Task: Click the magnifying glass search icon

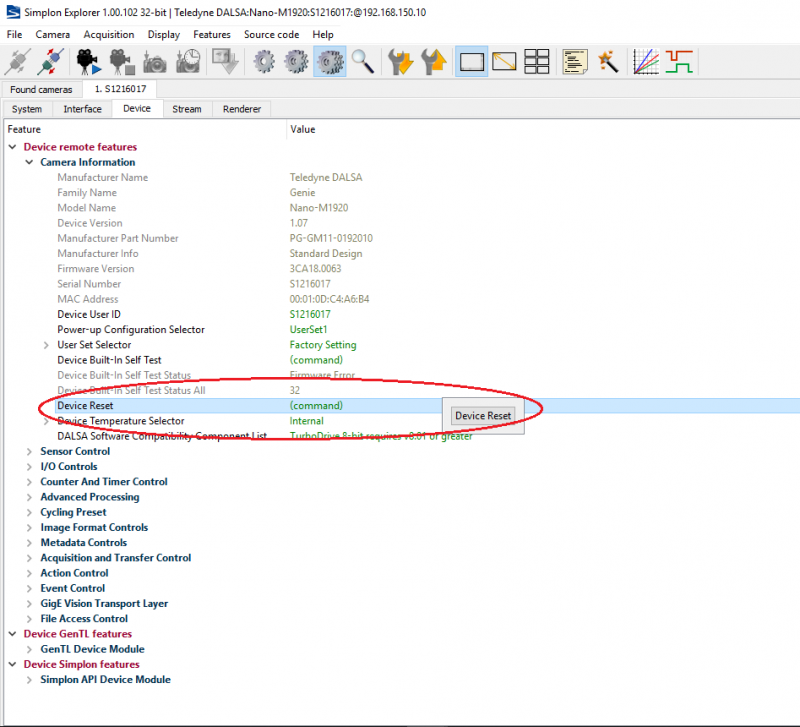Action: point(363,62)
